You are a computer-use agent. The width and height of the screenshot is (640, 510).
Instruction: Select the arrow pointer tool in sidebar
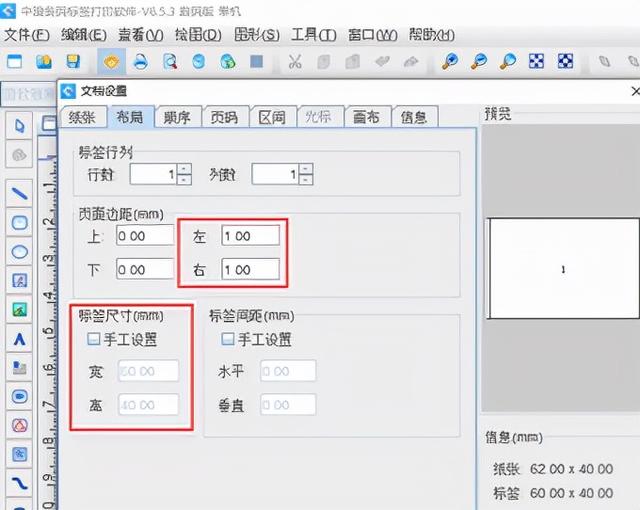pyautogui.click(x=20, y=126)
